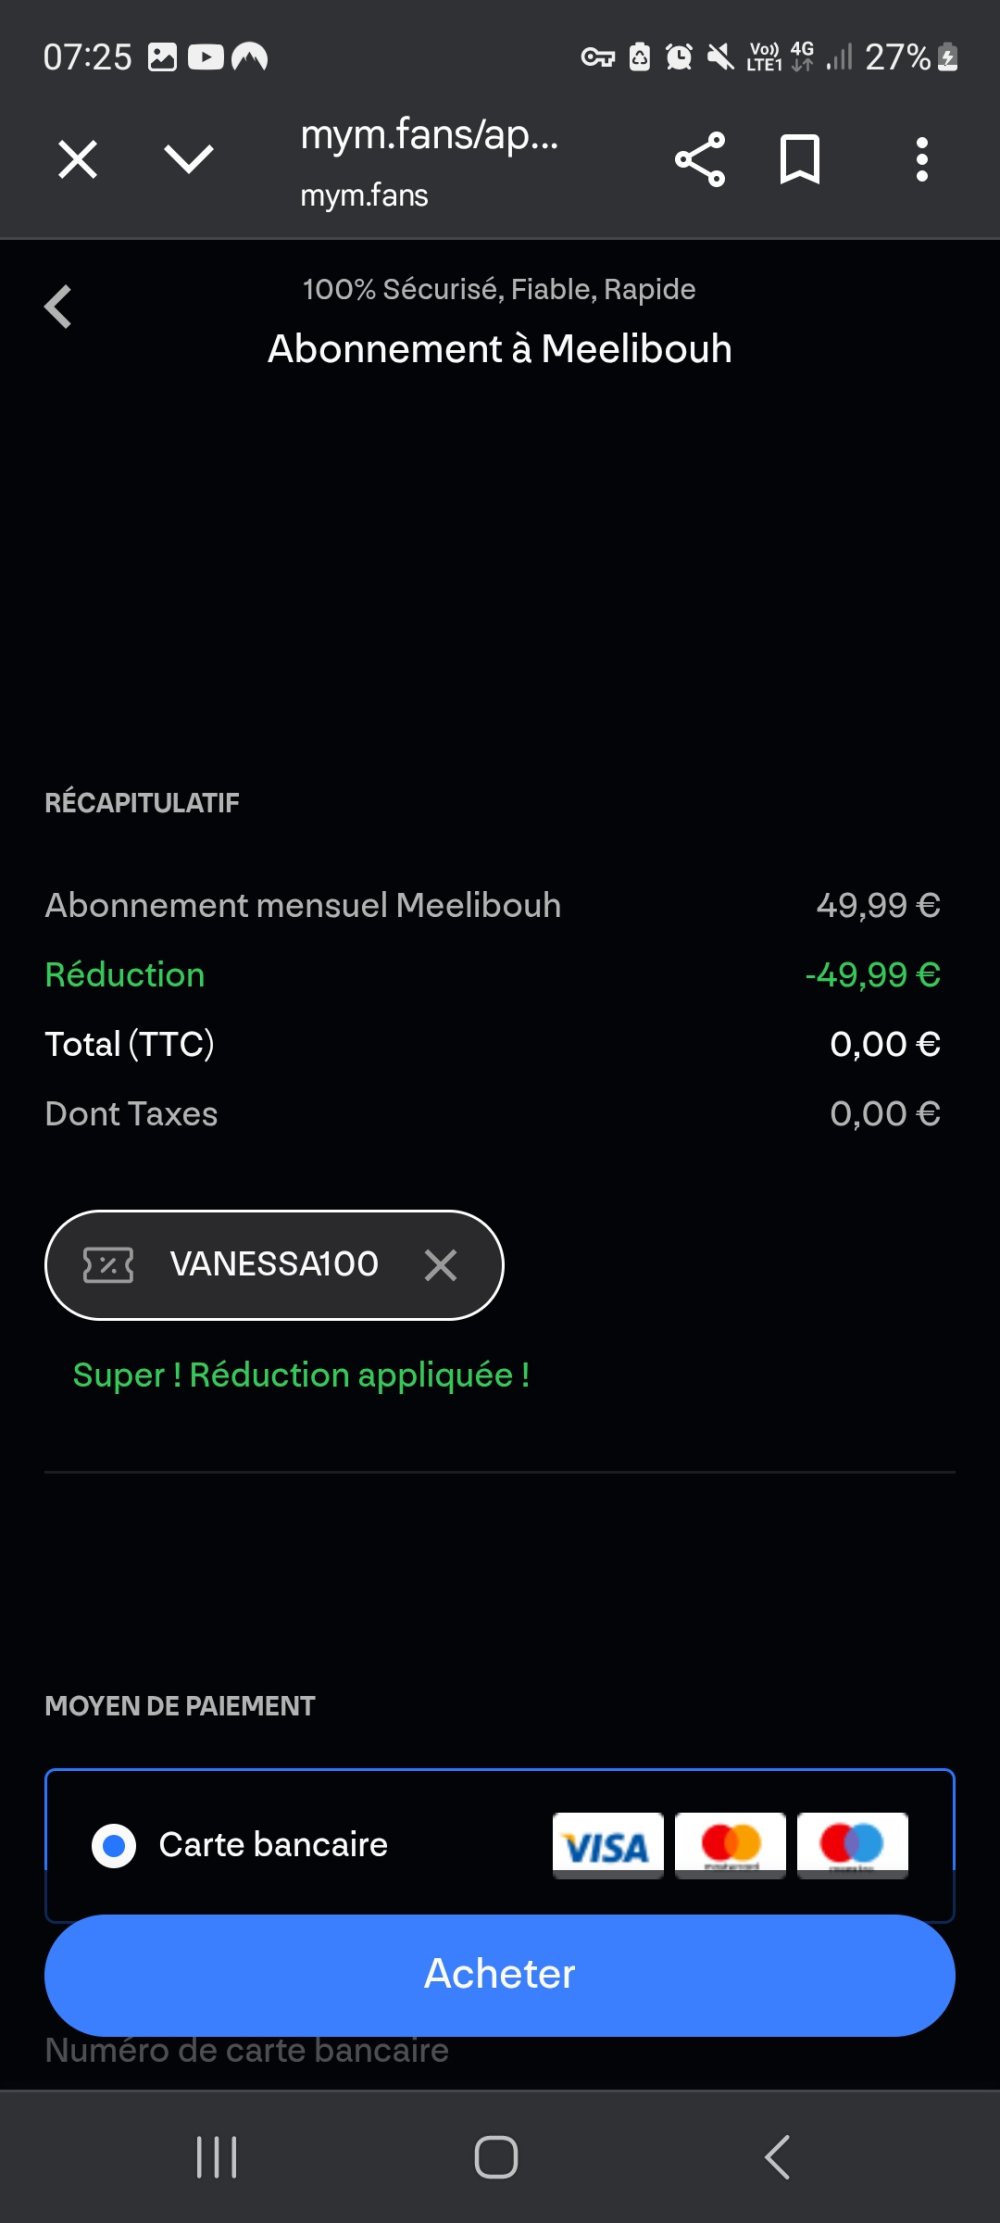Tap the Carte bancaire label

(x=273, y=1845)
